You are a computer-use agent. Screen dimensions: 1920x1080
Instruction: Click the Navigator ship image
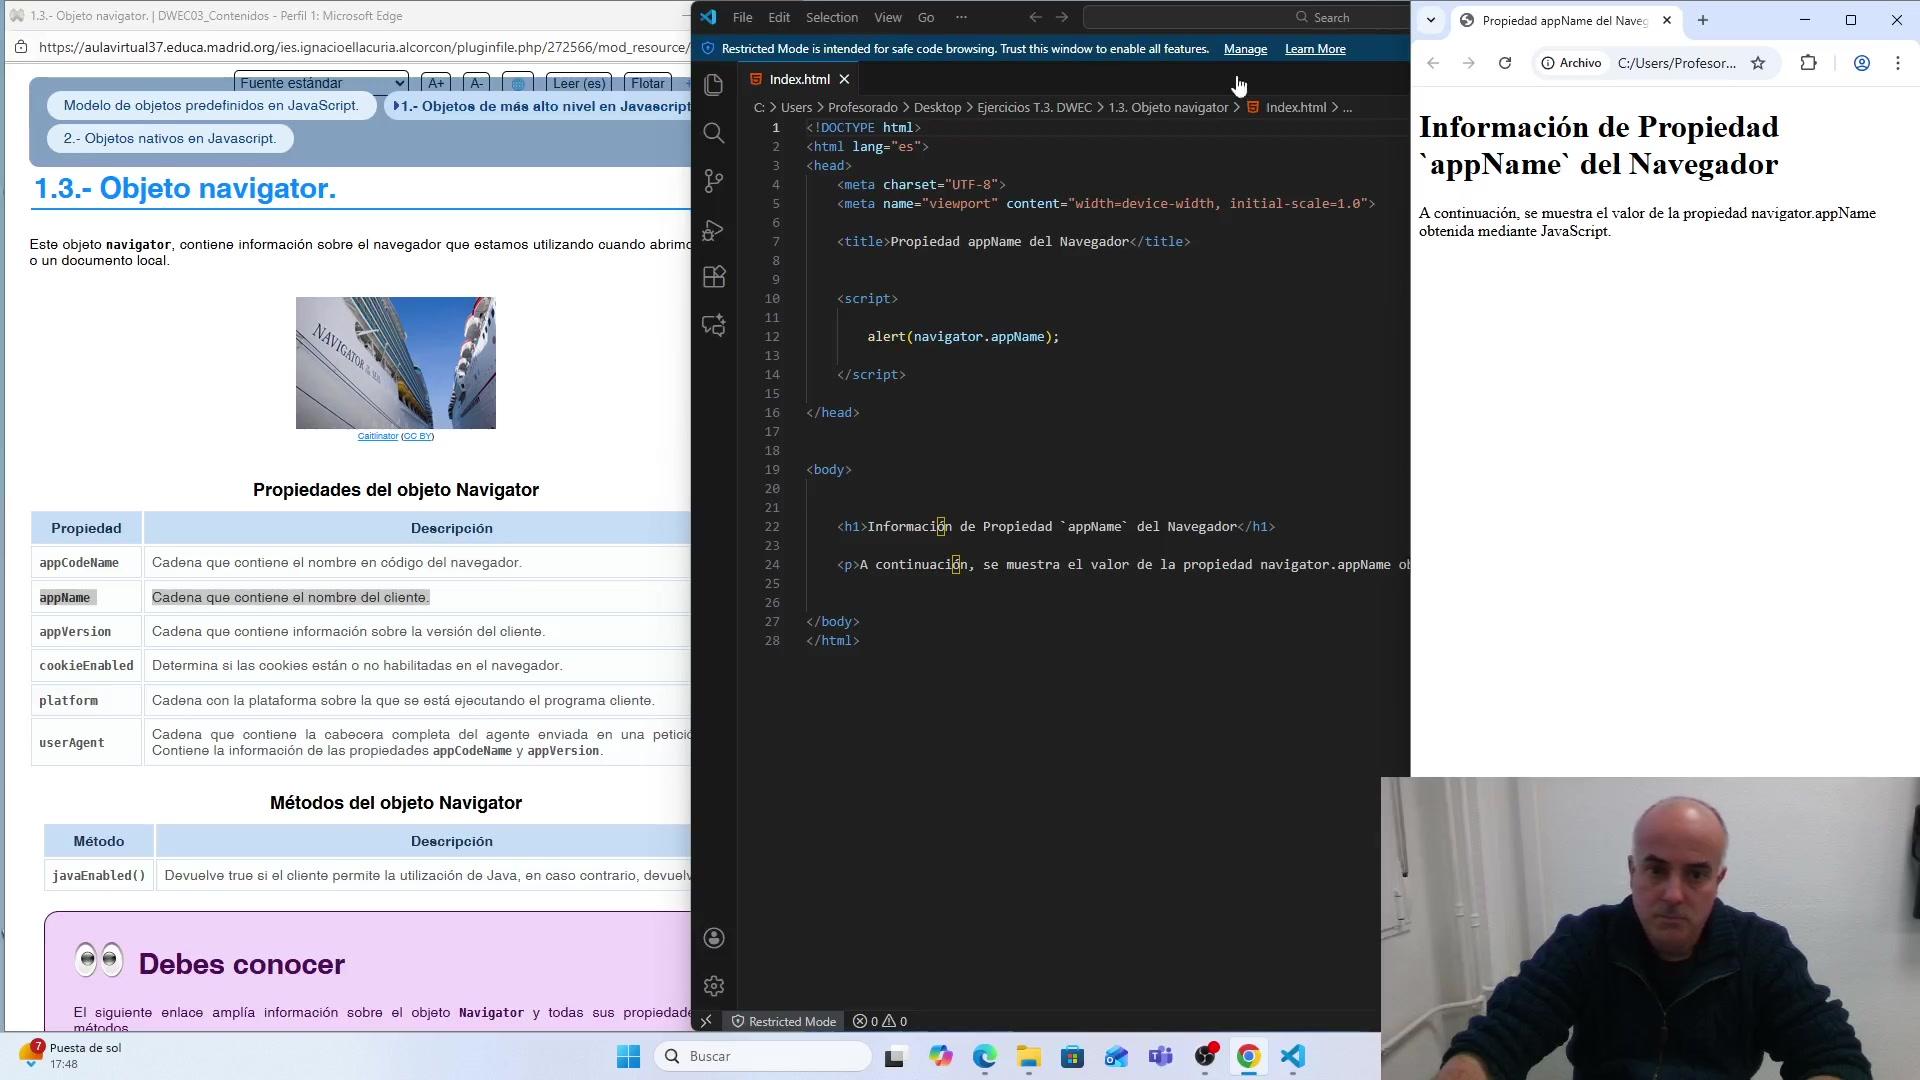(x=396, y=363)
